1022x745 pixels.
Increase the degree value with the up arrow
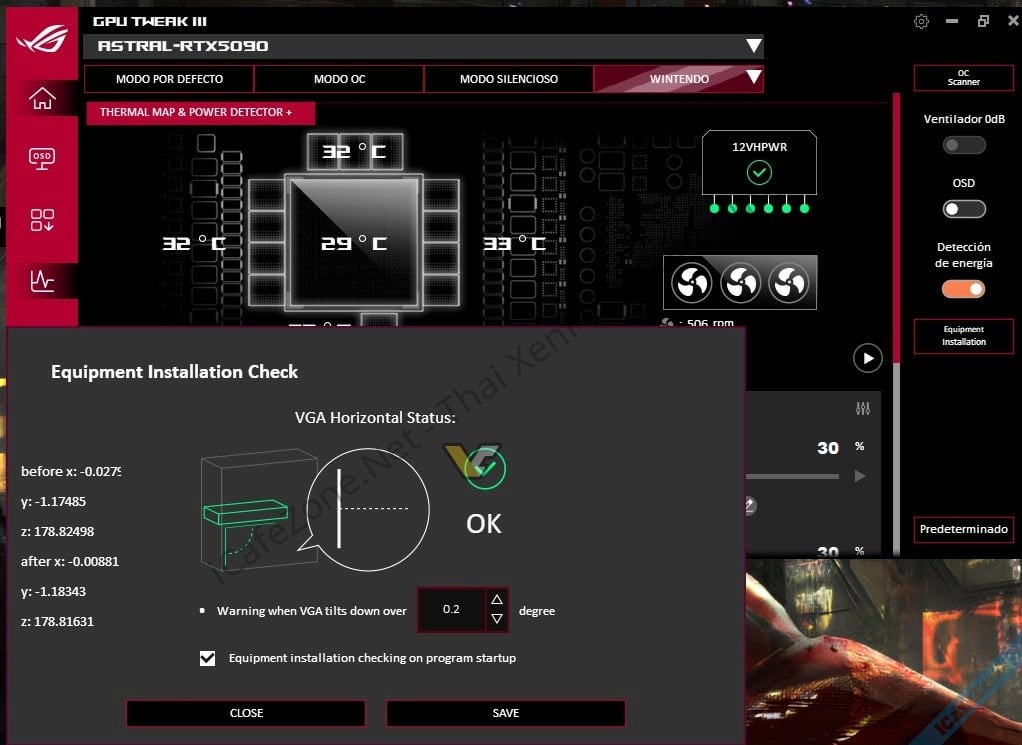(x=497, y=600)
